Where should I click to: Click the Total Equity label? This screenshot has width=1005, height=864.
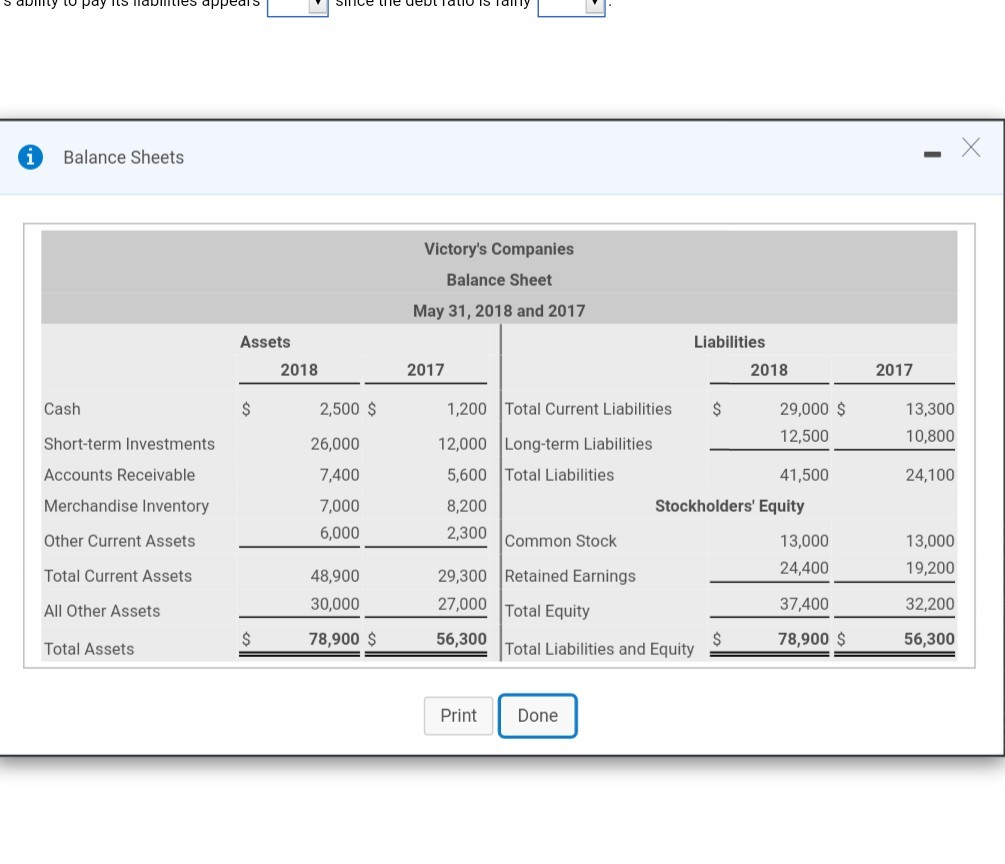pos(547,611)
